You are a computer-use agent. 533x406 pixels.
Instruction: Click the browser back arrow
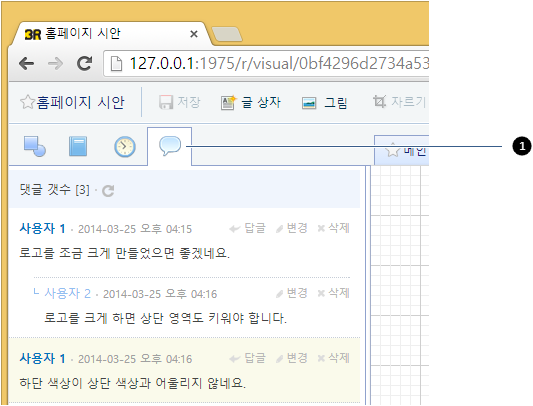point(27,64)
